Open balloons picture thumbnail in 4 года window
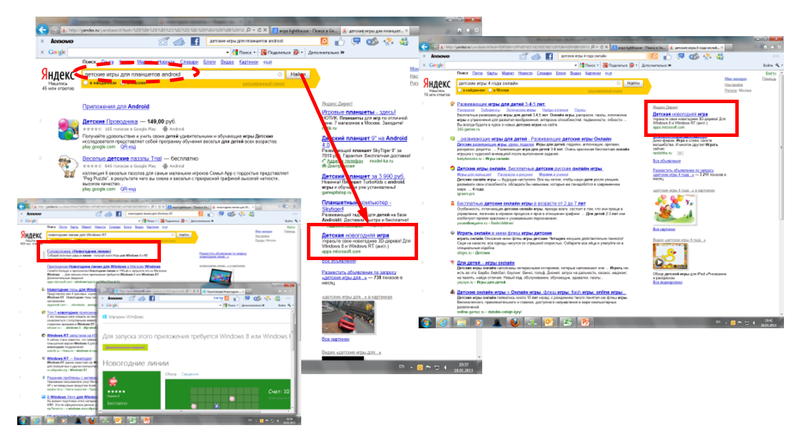Screen dimensions: 800x448 [x=674, y=209]
